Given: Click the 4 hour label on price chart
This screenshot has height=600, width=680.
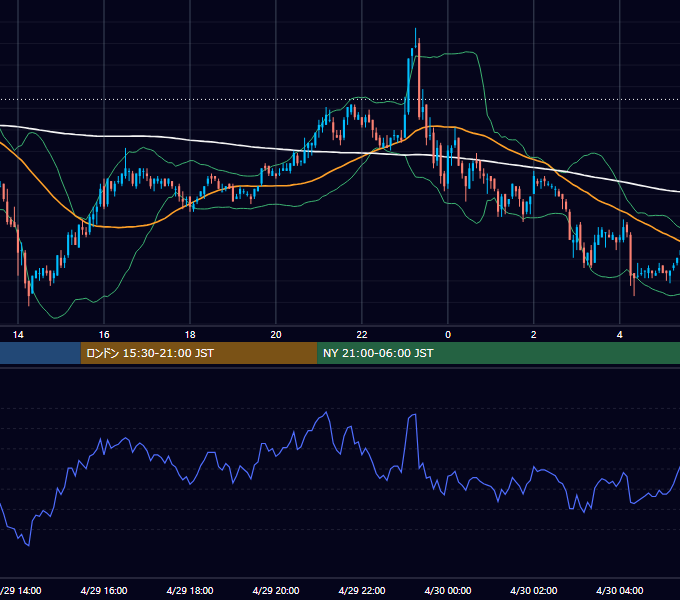Looking at the screenshot, I should 620,335.
